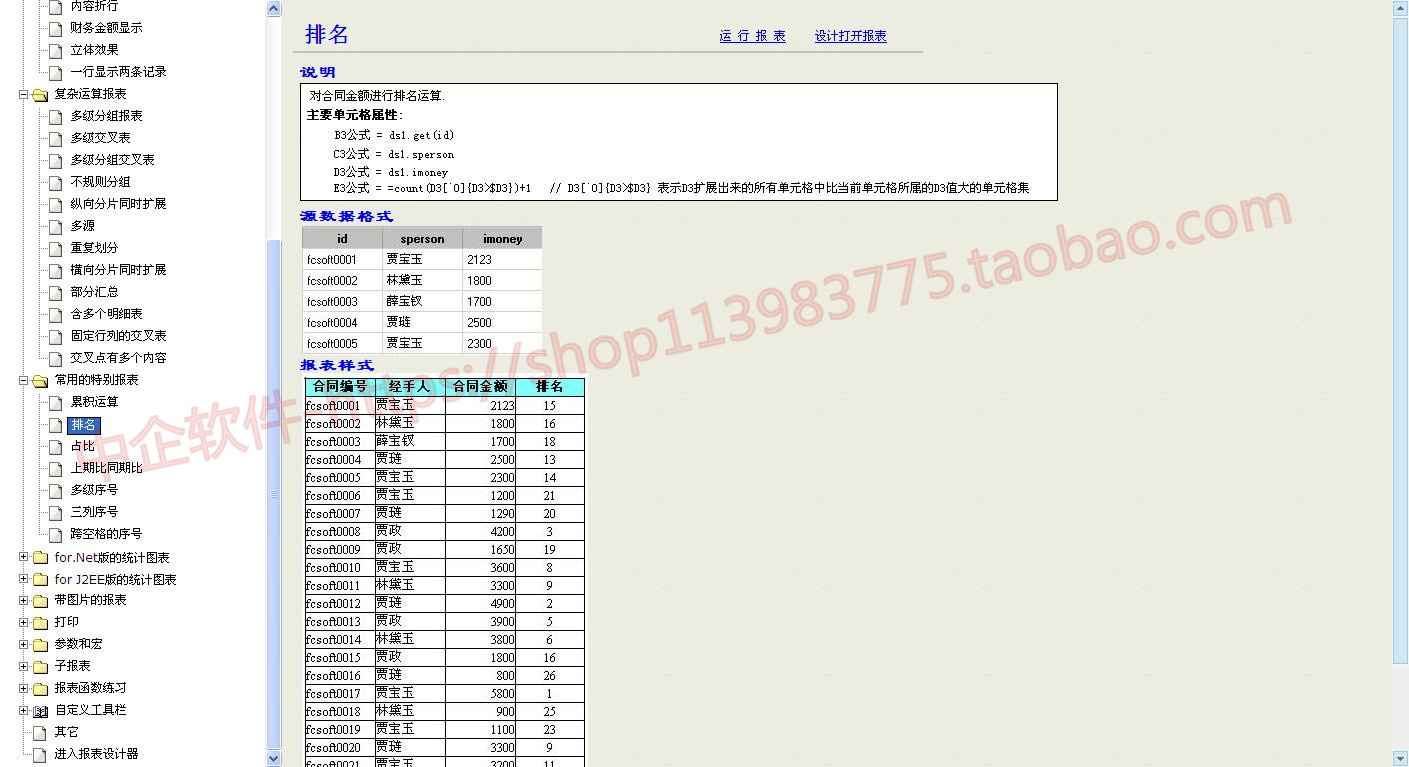Click the open folder icon for 复杂运算报表
Image resolution: width=1409 pixels, height=767 pixels.
tap(40, 95)
